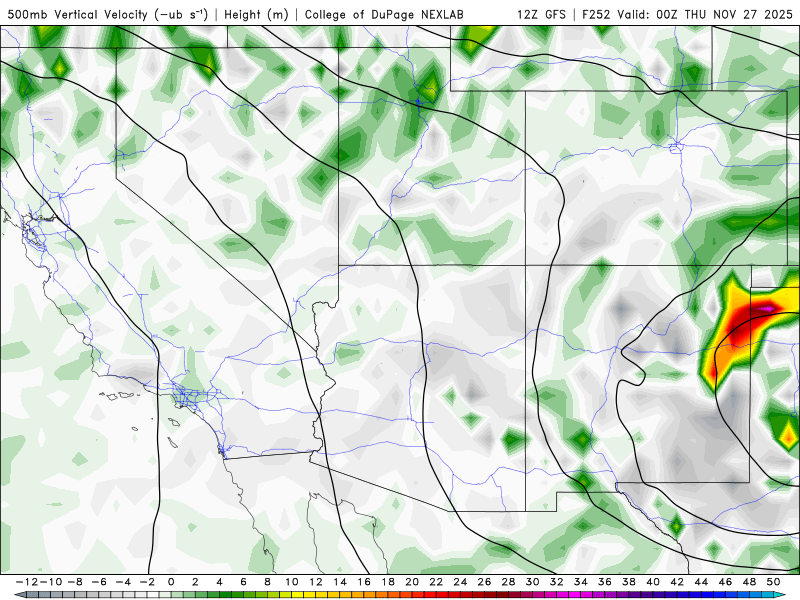Click the '4' value on the color scale
This screenshot has height=600, width=800.
[x=219, y=582]
